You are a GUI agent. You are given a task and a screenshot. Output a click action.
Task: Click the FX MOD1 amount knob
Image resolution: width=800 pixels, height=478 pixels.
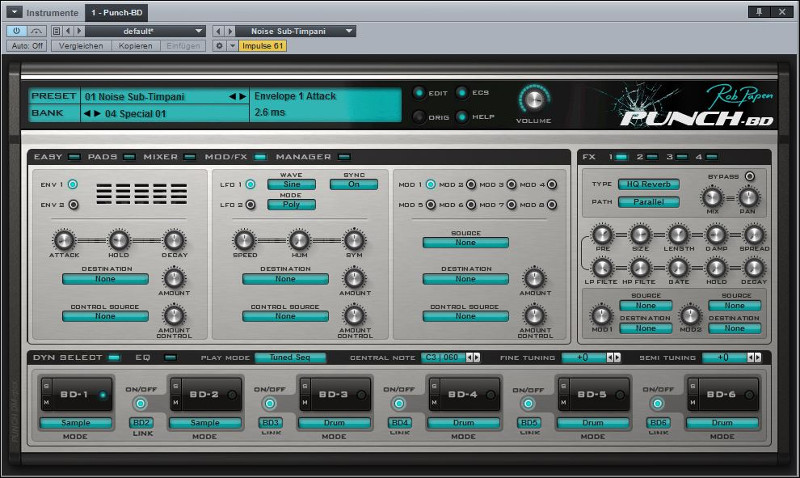coord(602,315)
